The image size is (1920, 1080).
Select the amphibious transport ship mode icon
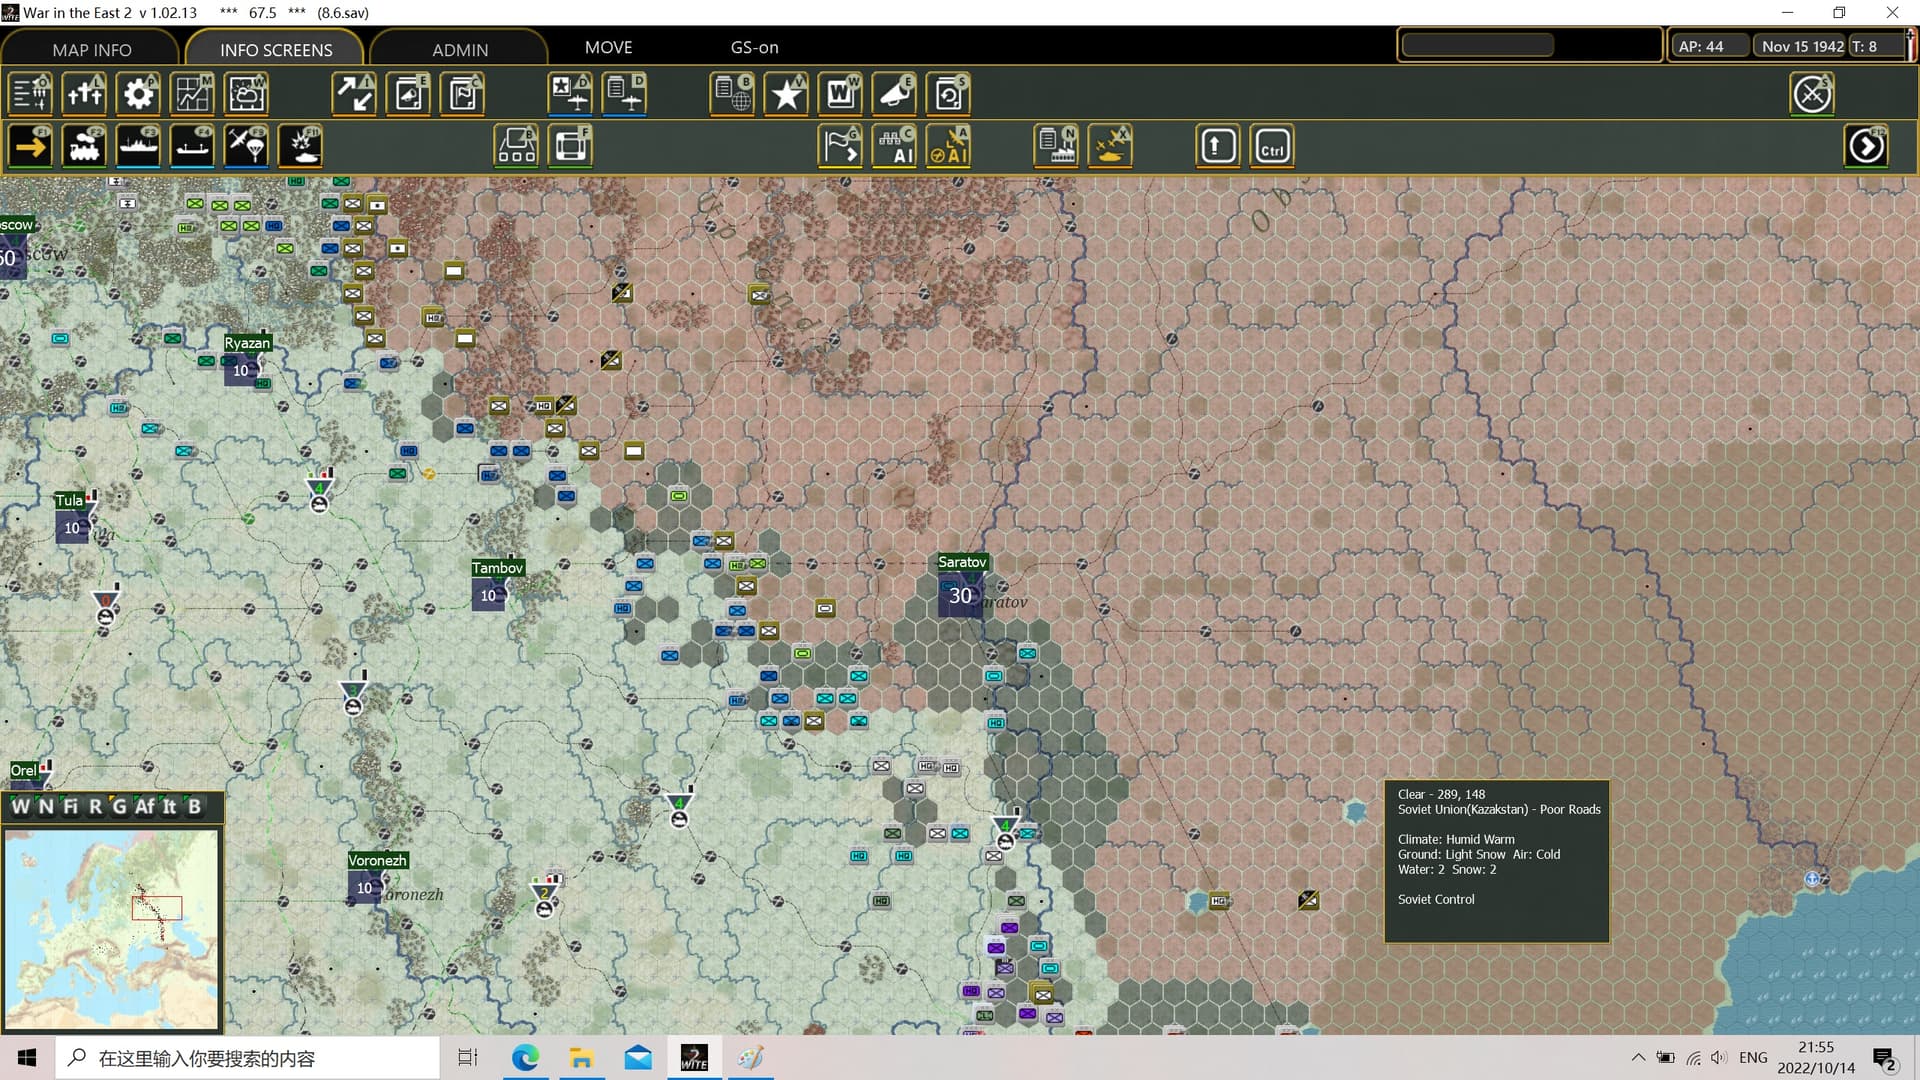point(193,146)
